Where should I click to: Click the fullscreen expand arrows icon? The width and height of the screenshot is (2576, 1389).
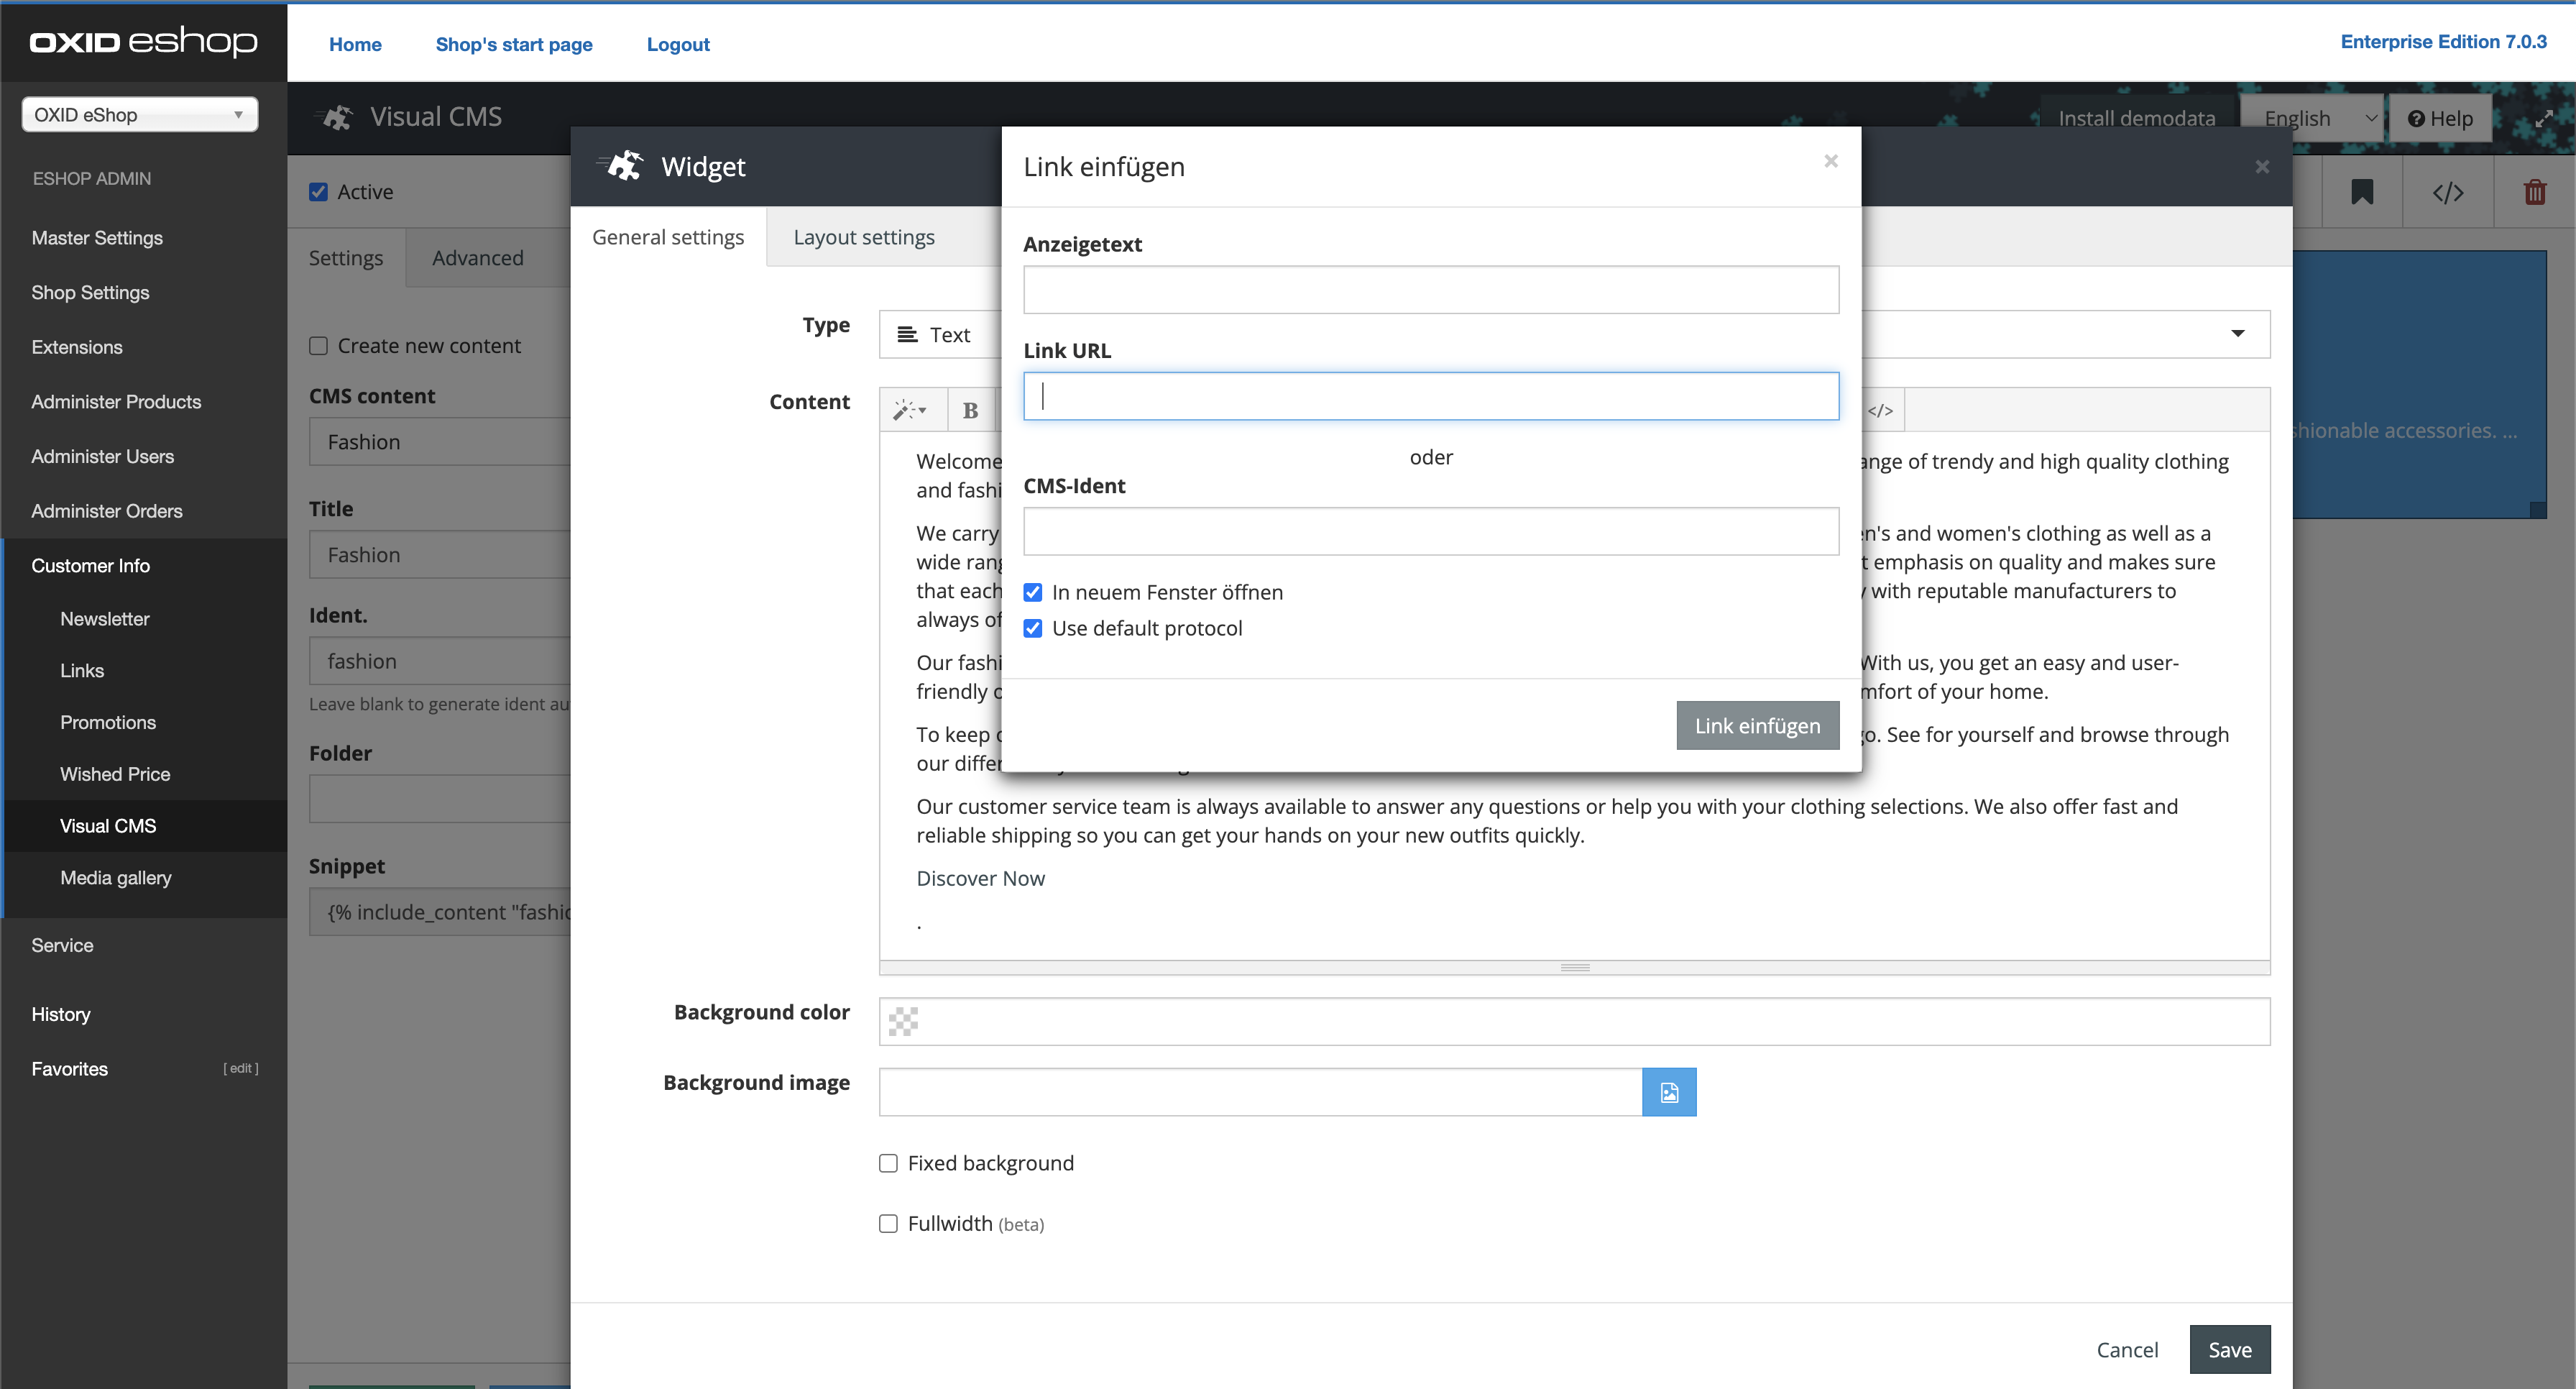coord(2544,118)
